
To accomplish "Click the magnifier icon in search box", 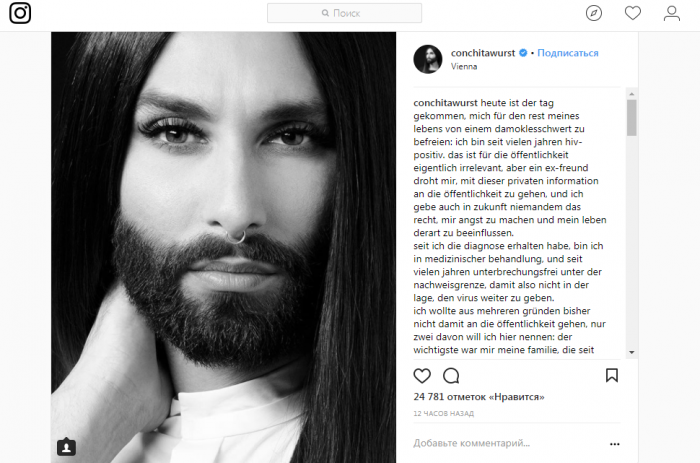I will pos(325,13).
